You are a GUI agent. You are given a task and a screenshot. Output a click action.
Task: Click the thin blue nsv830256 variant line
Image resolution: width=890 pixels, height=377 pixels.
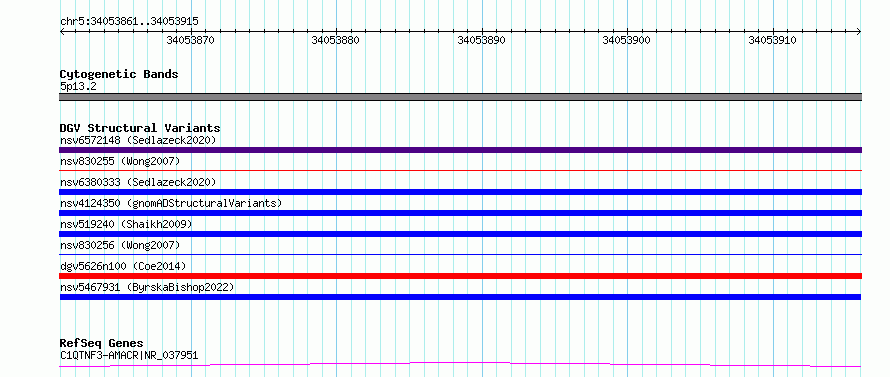pos(460,254)
